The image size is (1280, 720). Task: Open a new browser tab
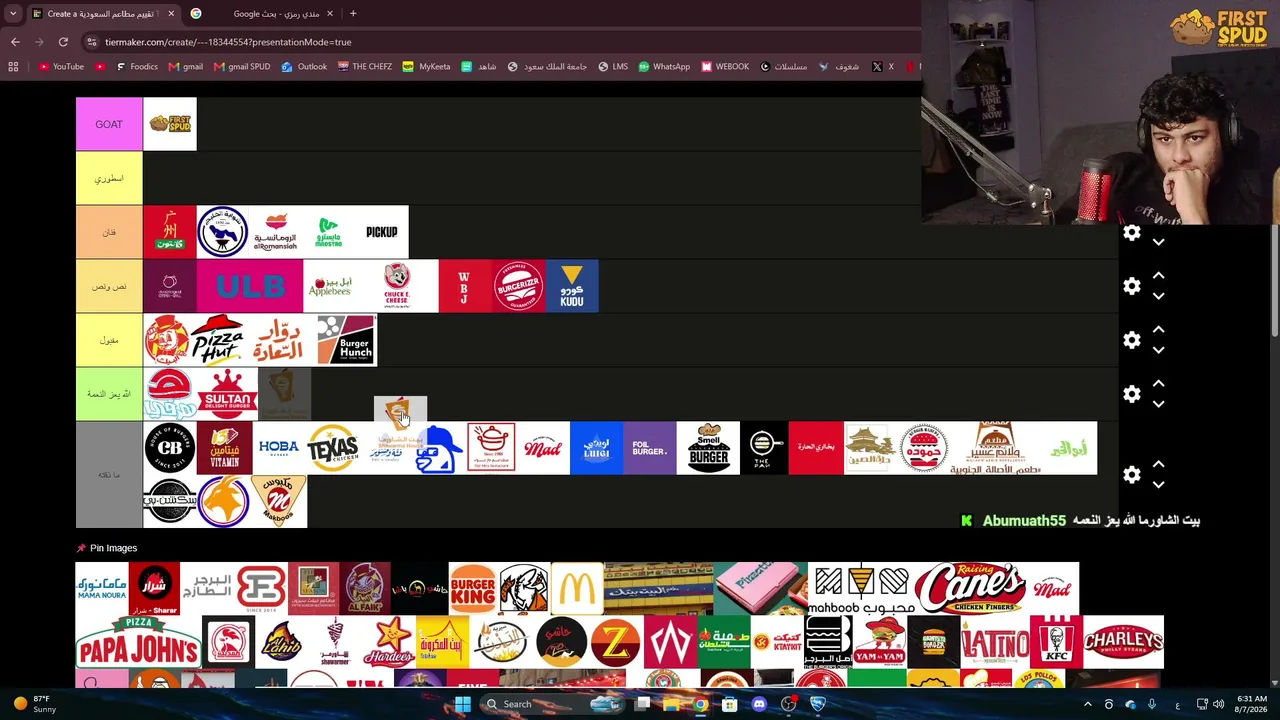(x=353, y=13)
